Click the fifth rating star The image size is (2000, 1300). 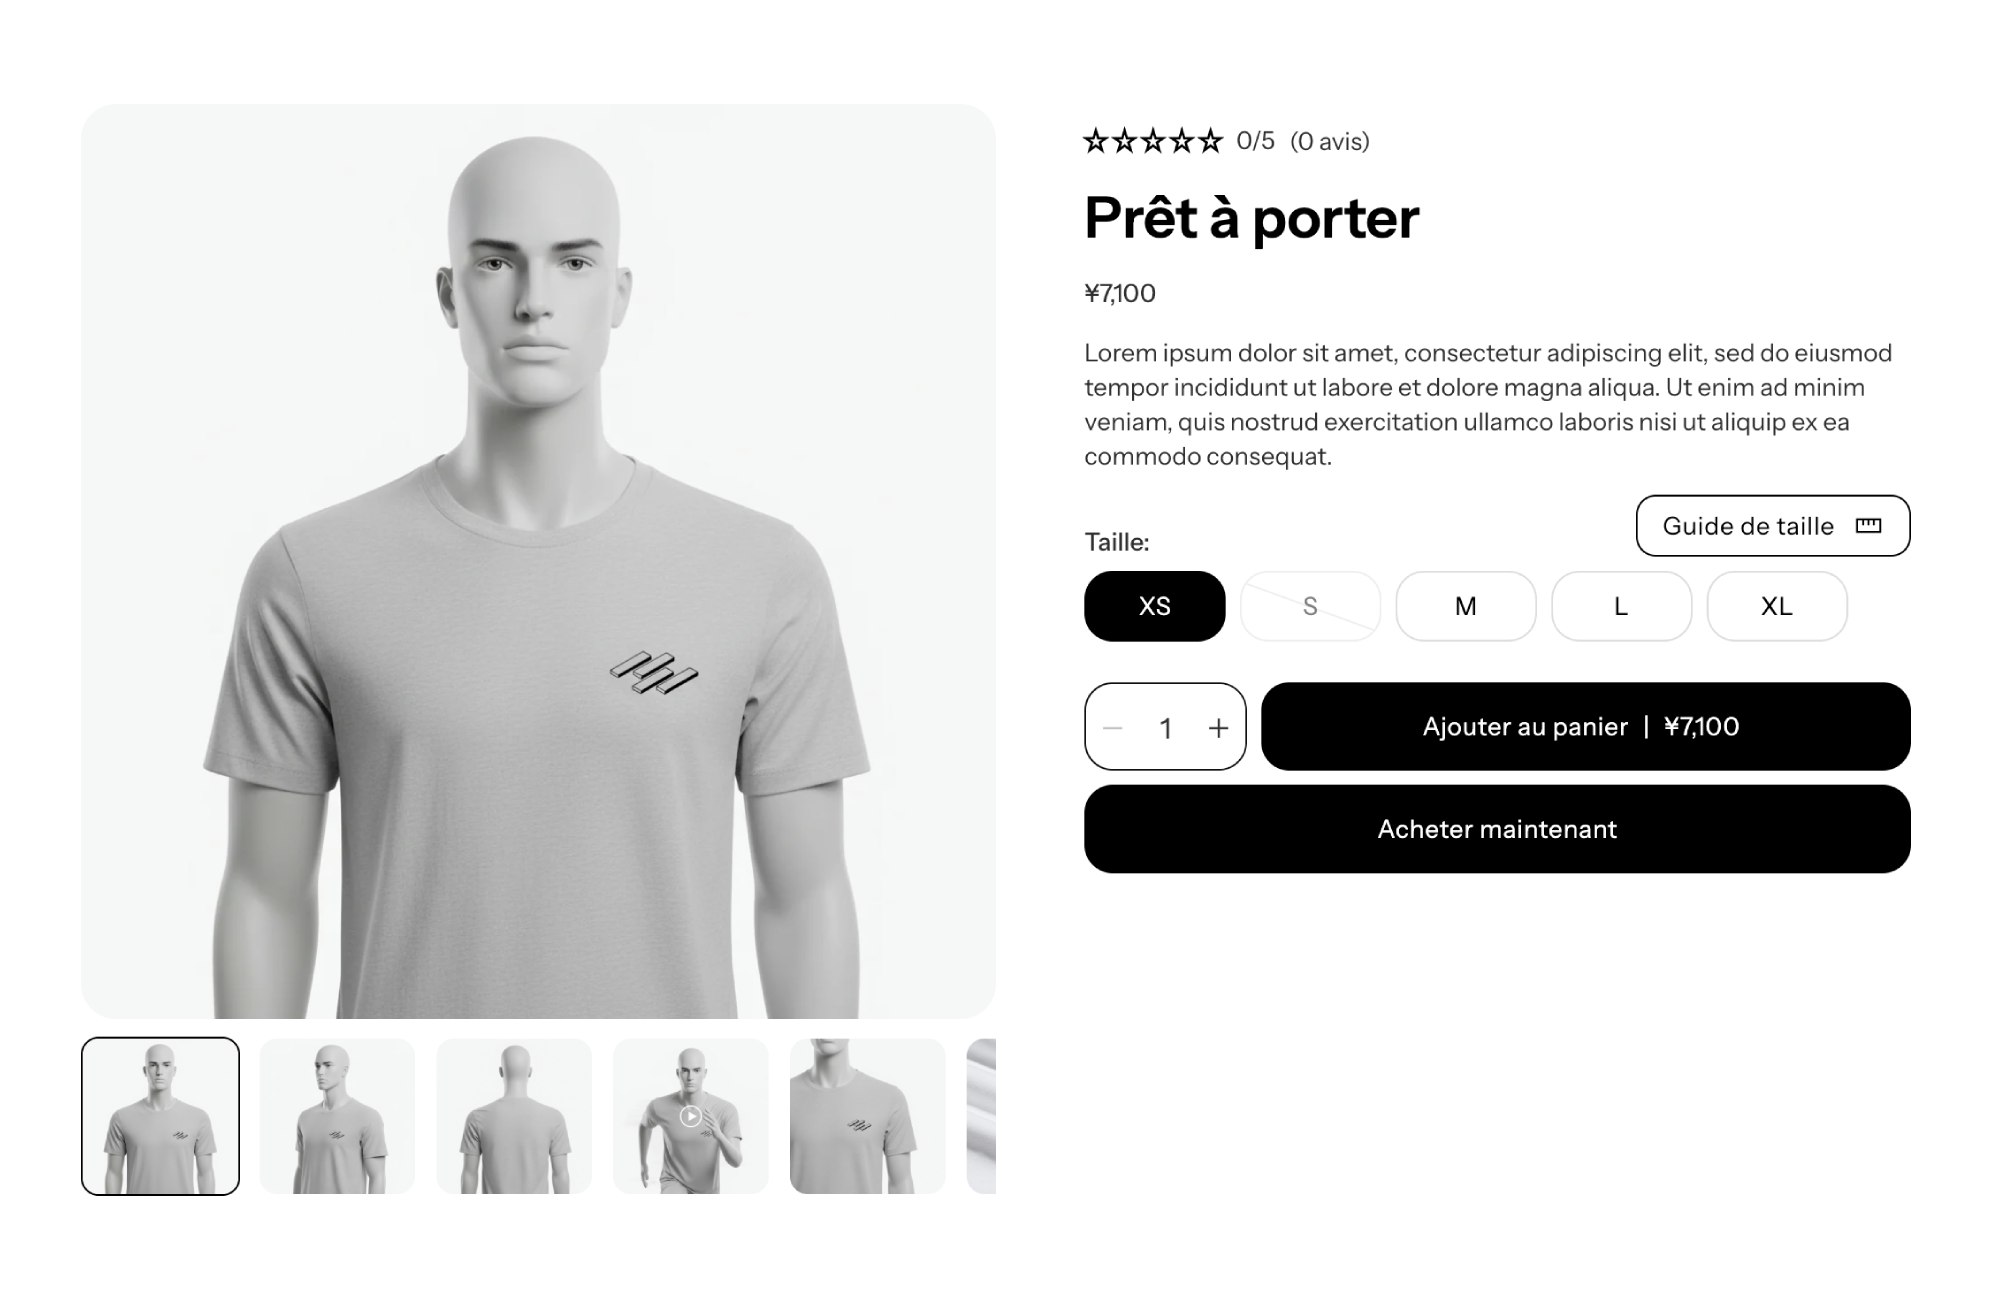coord(1211,141)
